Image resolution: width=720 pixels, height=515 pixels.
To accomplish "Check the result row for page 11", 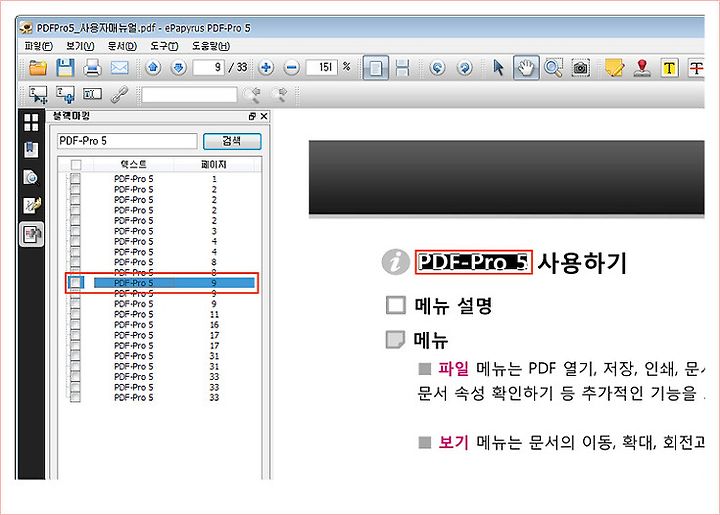I will pyautogui.click(x=75, y=314).
